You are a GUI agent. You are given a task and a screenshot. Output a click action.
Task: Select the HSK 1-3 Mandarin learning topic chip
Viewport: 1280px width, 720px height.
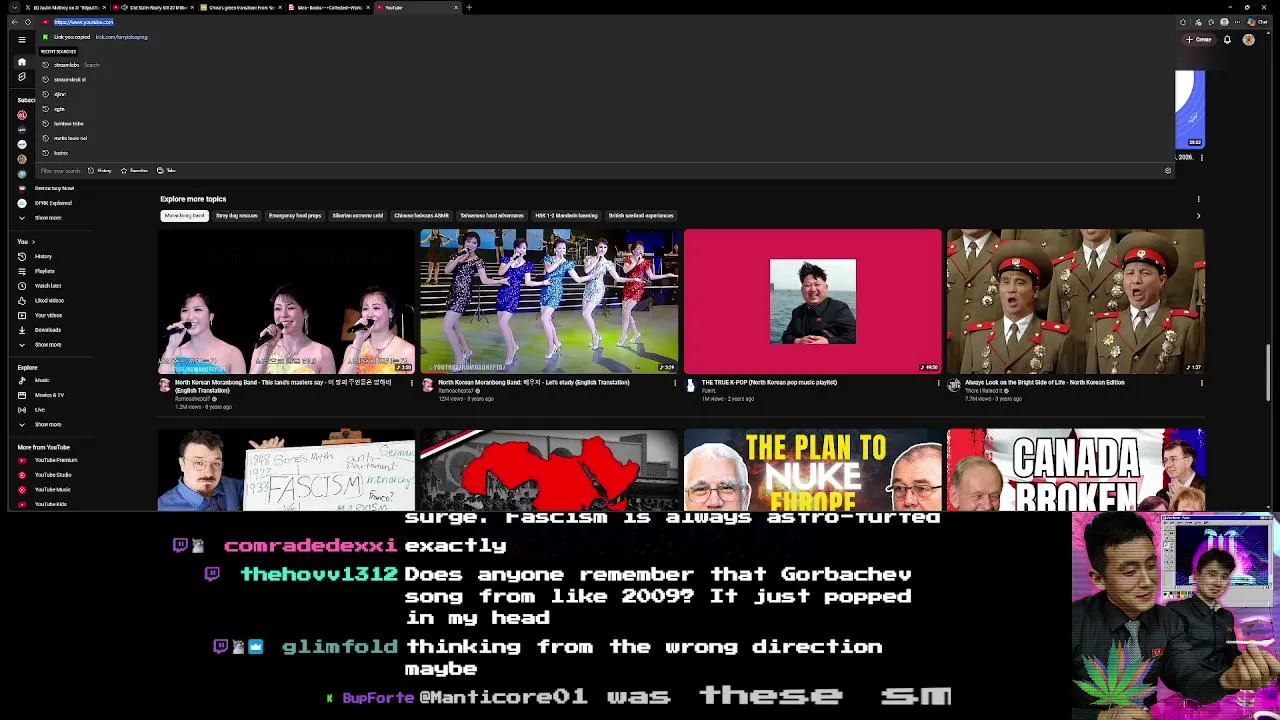[x=566, y=216]
